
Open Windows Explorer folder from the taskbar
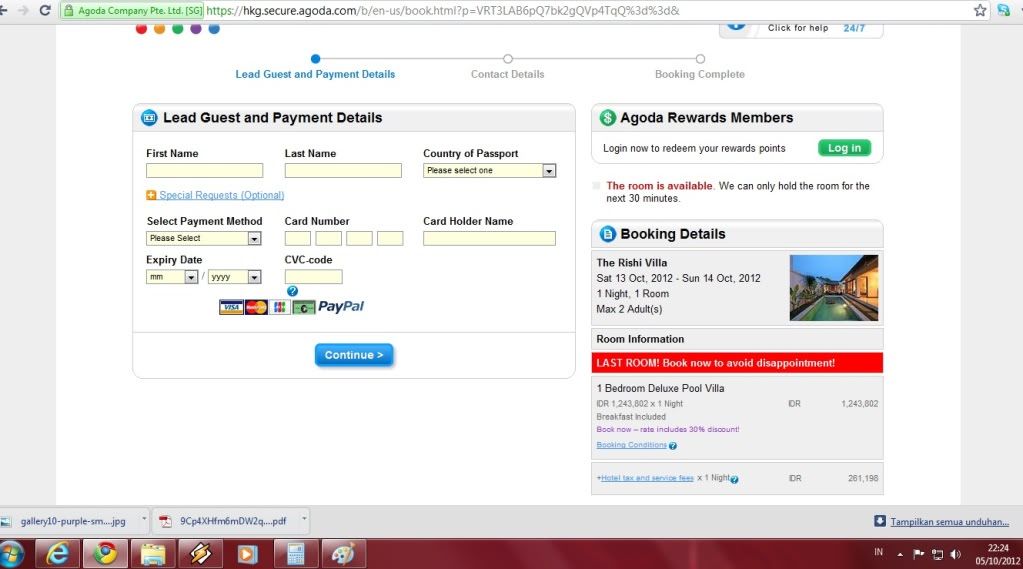153,554
